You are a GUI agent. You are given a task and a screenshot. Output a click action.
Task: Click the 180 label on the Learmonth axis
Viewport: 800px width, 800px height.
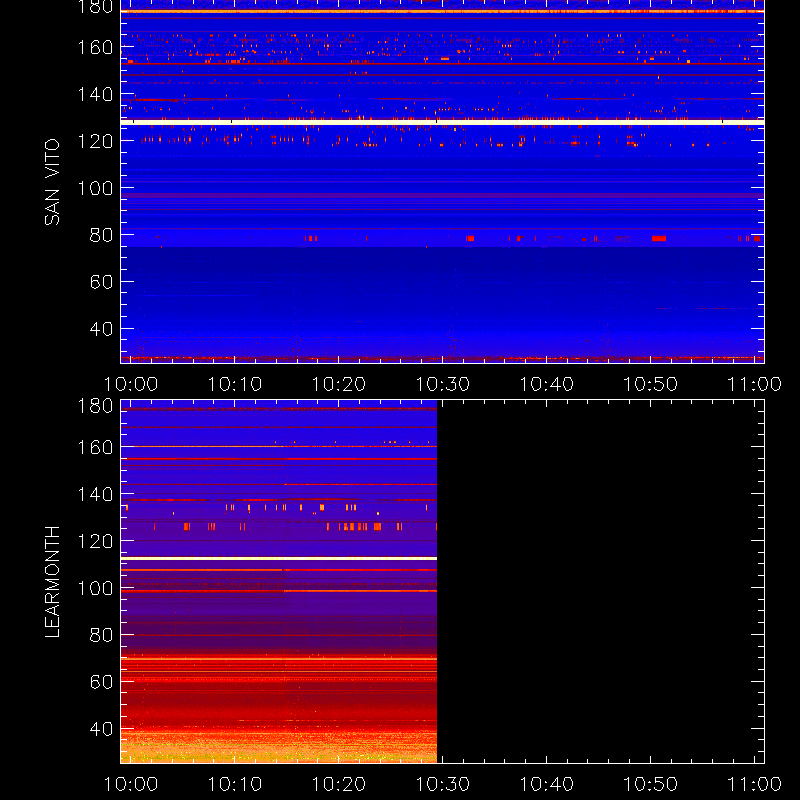tap(95, 406)
